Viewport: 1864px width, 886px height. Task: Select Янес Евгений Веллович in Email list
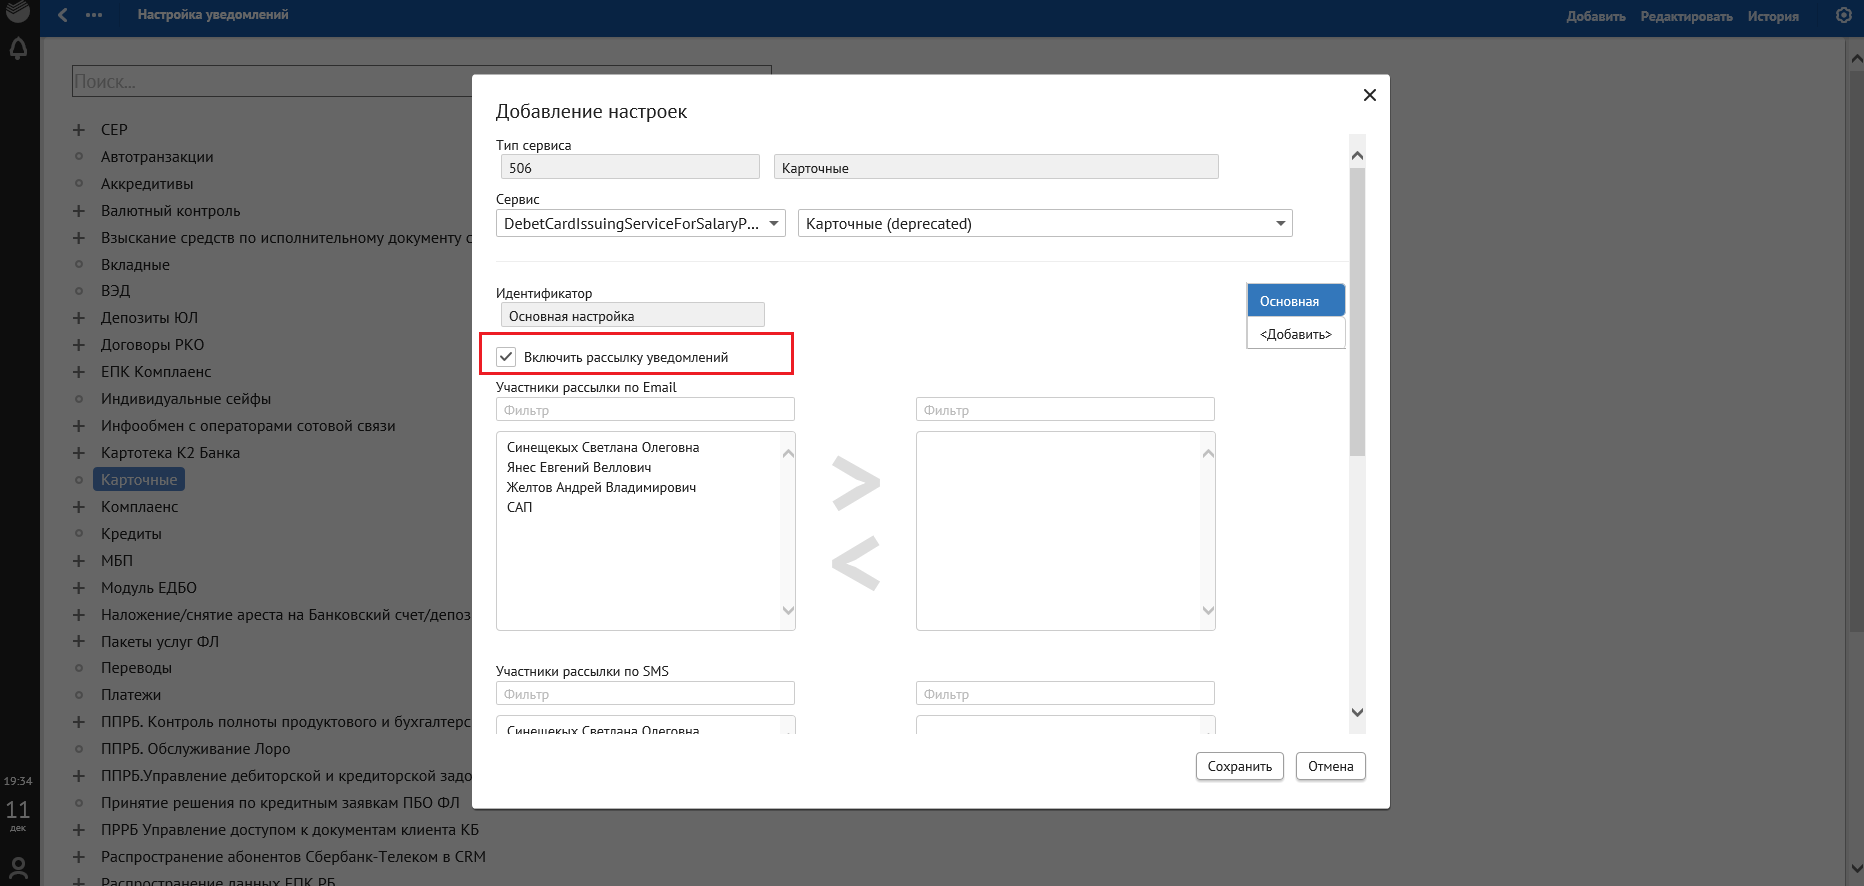coord(579,467)
